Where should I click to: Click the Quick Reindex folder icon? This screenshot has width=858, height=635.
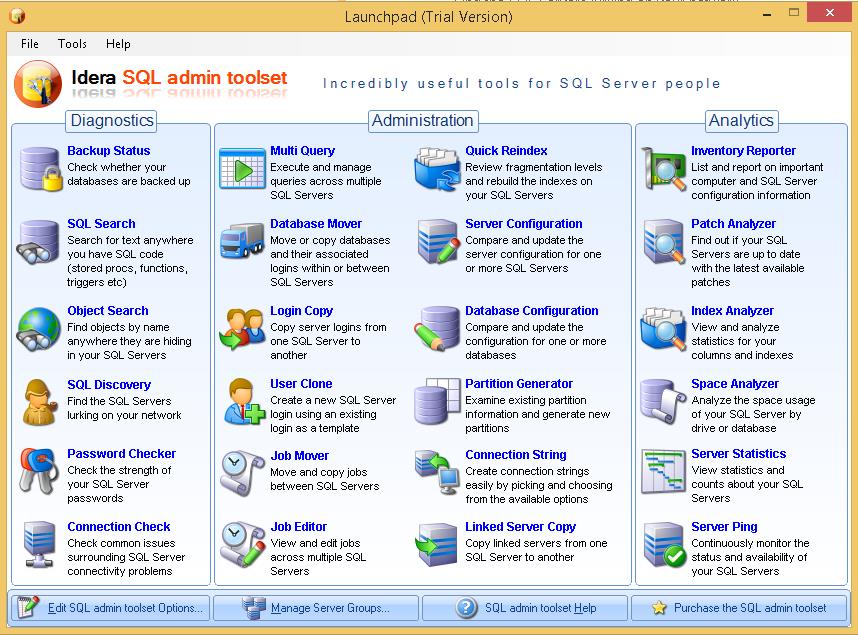click(x=436, y=169)
